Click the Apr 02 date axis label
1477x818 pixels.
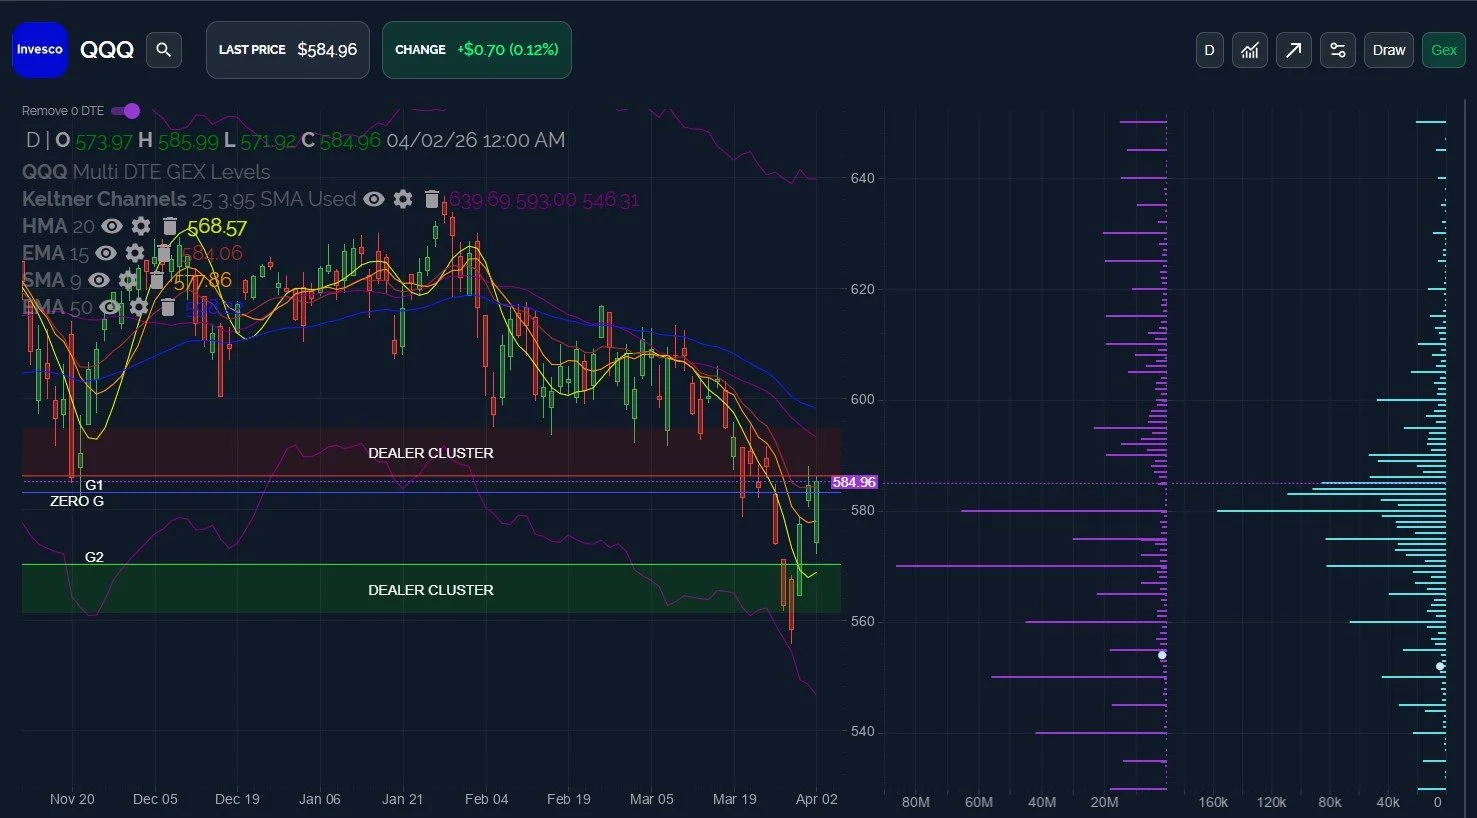pos(817,799)
